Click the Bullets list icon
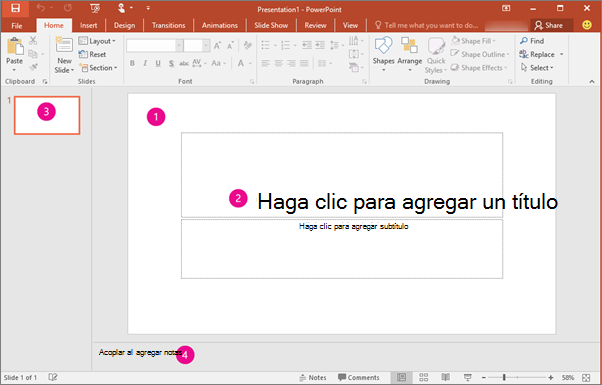The height and width of the screenshot is (385, 602). [x=266, y=45]
